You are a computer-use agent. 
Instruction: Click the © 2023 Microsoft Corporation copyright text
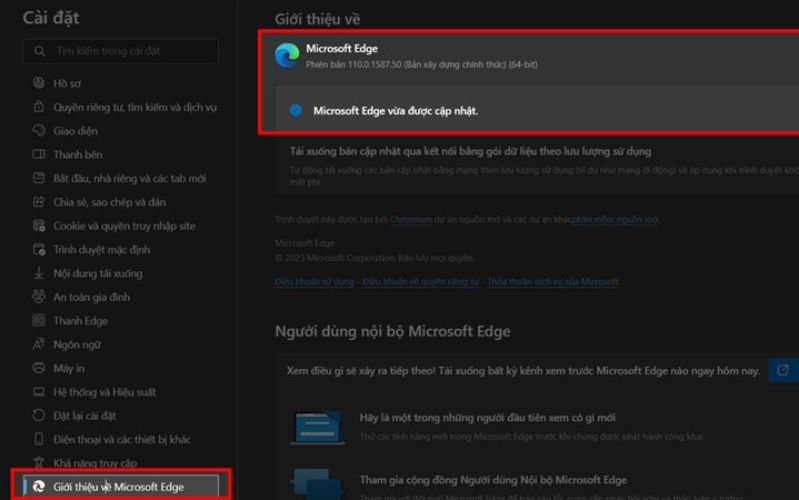[375, 258]
